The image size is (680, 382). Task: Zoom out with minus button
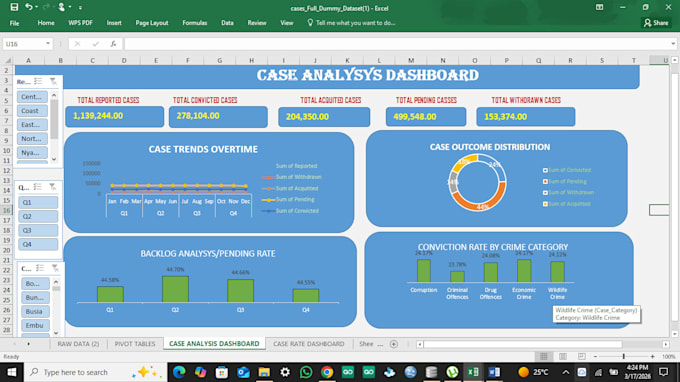pyautogui.click(x=595, y=356)
